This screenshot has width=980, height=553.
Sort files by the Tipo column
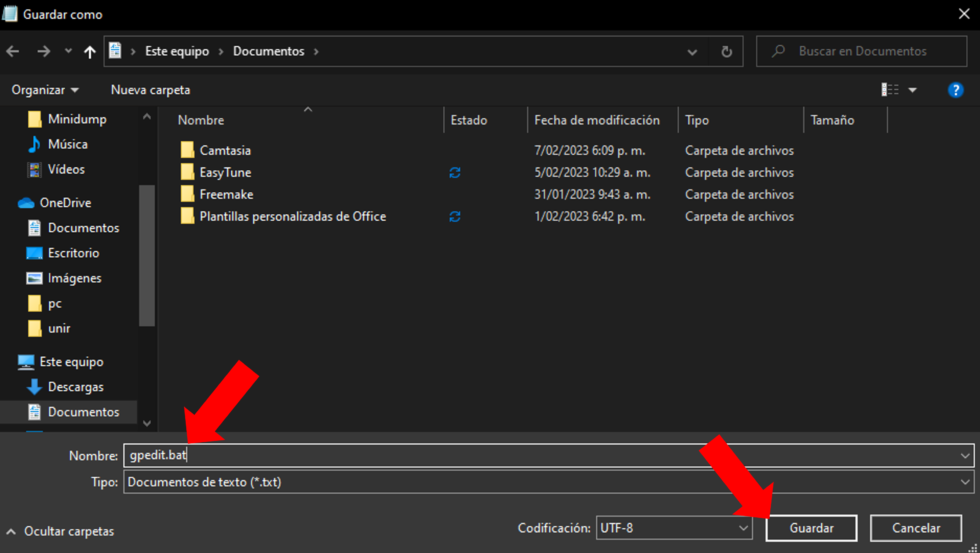point(697,120)
